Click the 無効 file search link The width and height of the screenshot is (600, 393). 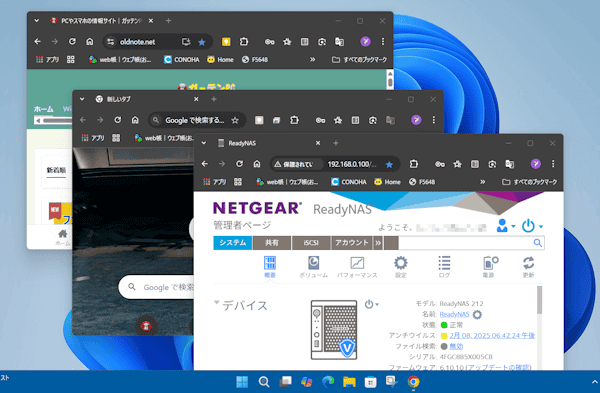coord(456,346)
